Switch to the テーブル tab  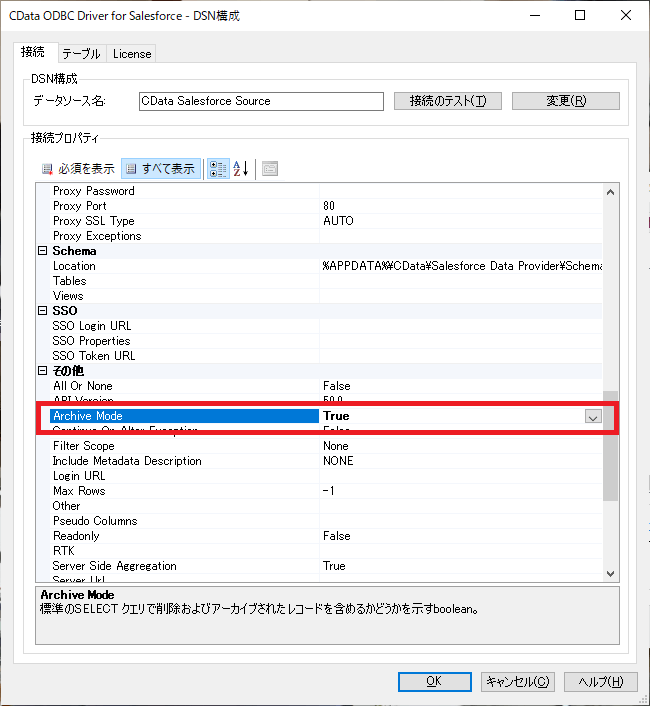click(x=81, y=54)
